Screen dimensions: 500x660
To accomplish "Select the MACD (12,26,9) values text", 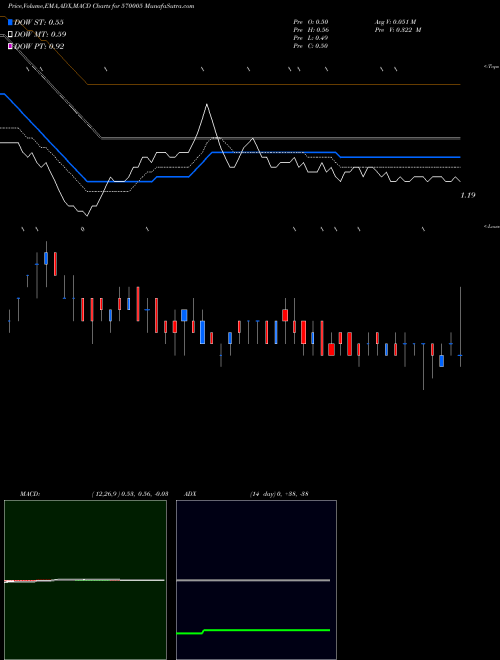I will (x=130, y=494).
